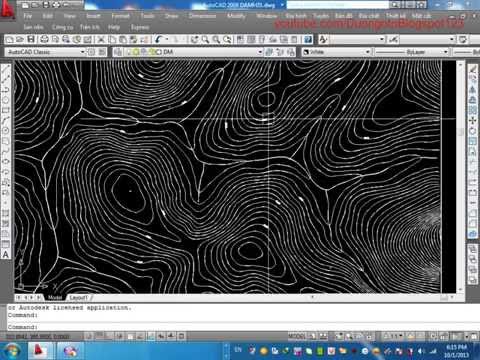
Task: Open the Windows Start button
Action: click(x=11, y=351)
